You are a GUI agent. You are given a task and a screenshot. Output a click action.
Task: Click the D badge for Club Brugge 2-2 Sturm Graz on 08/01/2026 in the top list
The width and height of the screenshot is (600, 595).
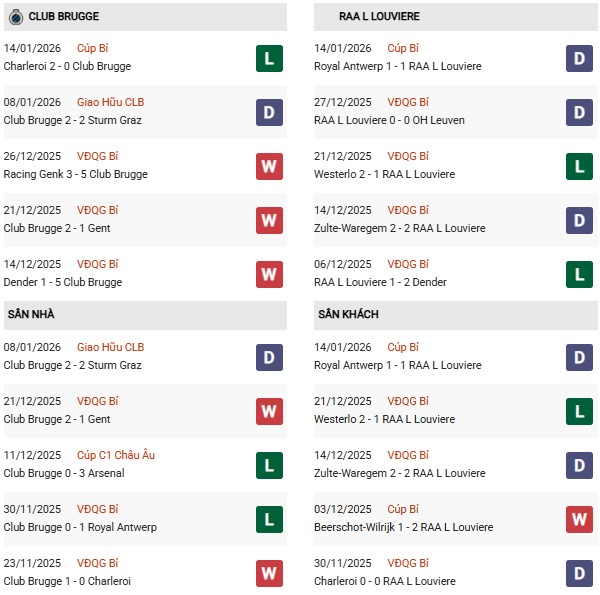(x=268, y=112)
